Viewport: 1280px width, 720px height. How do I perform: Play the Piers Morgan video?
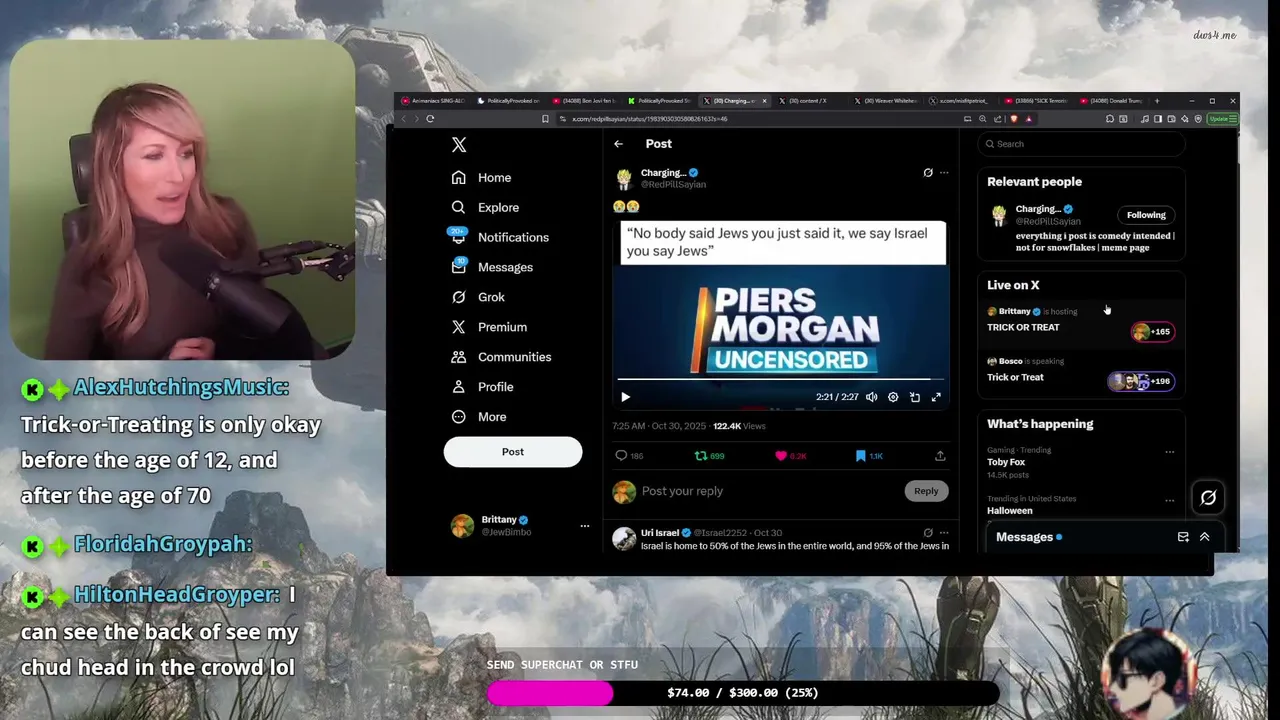coord(626,397)
